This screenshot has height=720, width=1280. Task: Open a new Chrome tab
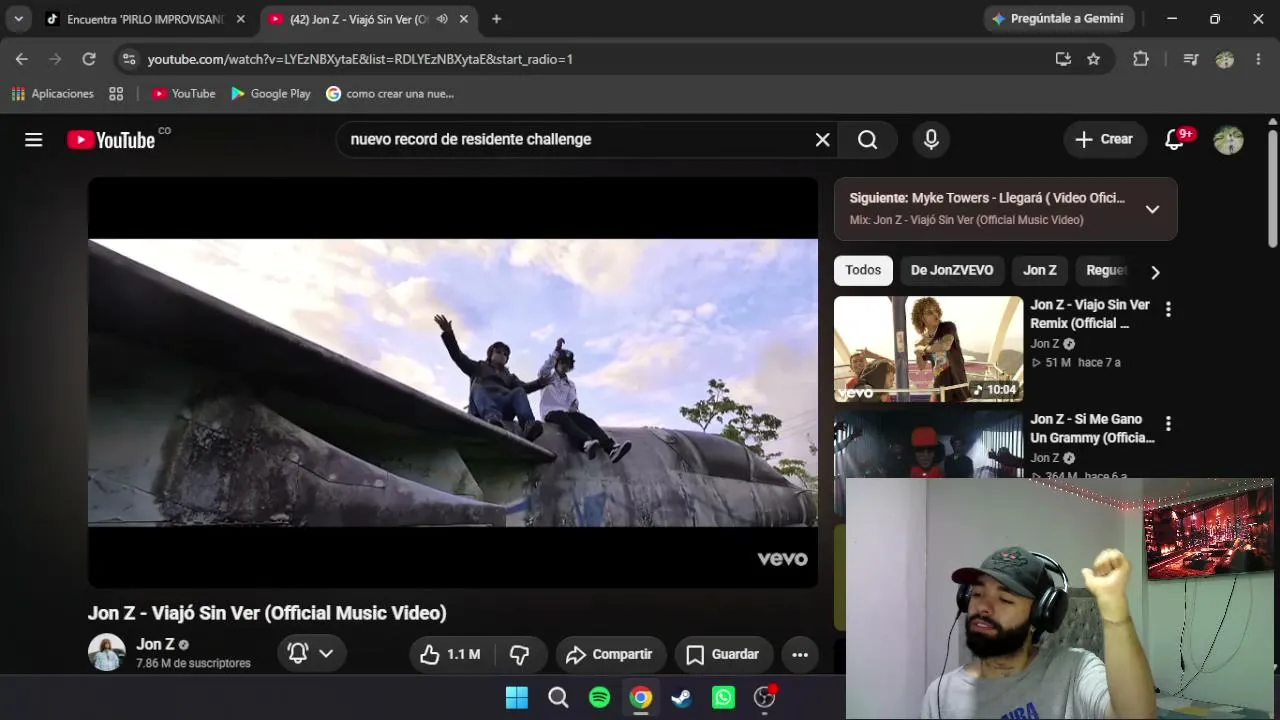pos(496,19)
